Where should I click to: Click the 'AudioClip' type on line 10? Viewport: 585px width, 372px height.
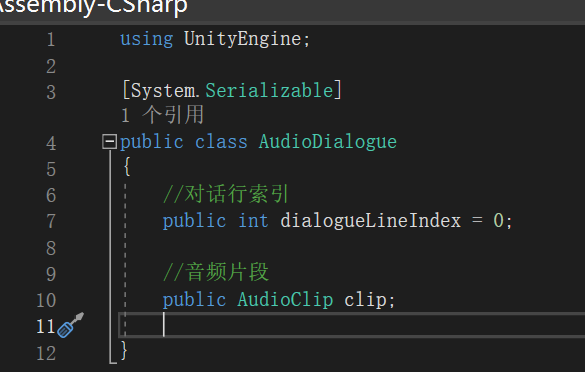click(x=285, y=300)
